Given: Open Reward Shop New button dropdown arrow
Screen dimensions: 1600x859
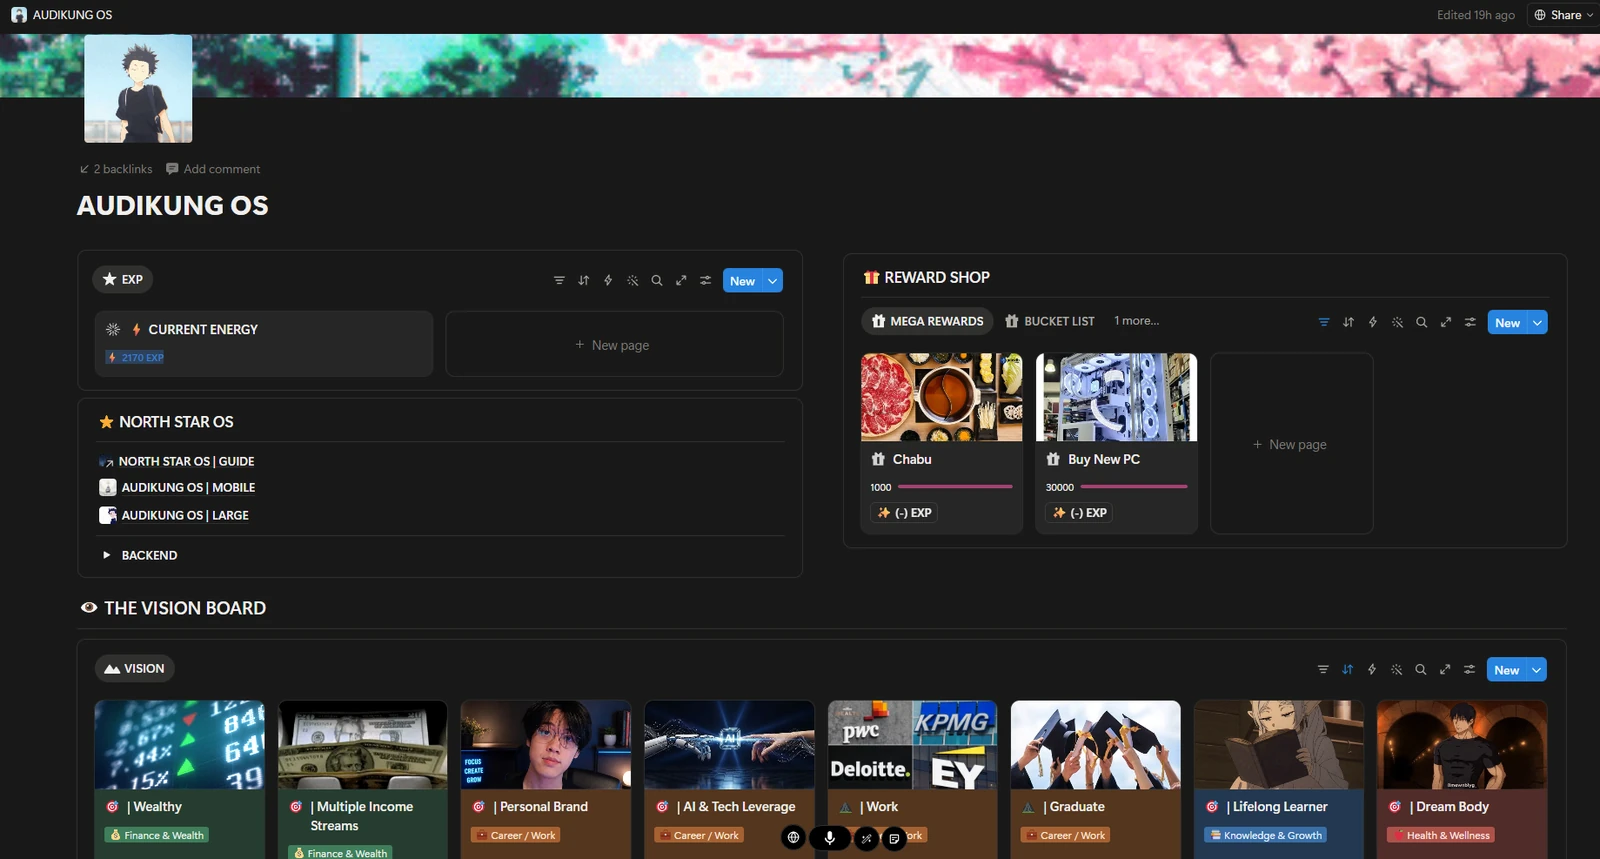Looking at the screenshot, I should 1537,322.
